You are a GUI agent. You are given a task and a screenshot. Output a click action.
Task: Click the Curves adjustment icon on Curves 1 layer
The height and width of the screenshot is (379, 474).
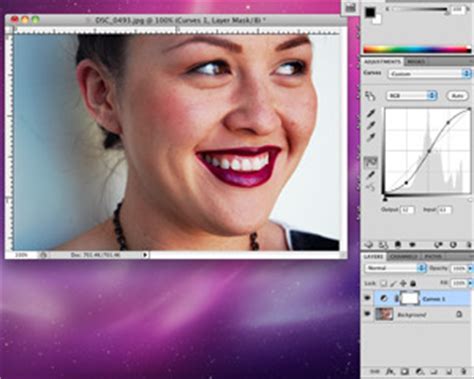pos(384,299)
